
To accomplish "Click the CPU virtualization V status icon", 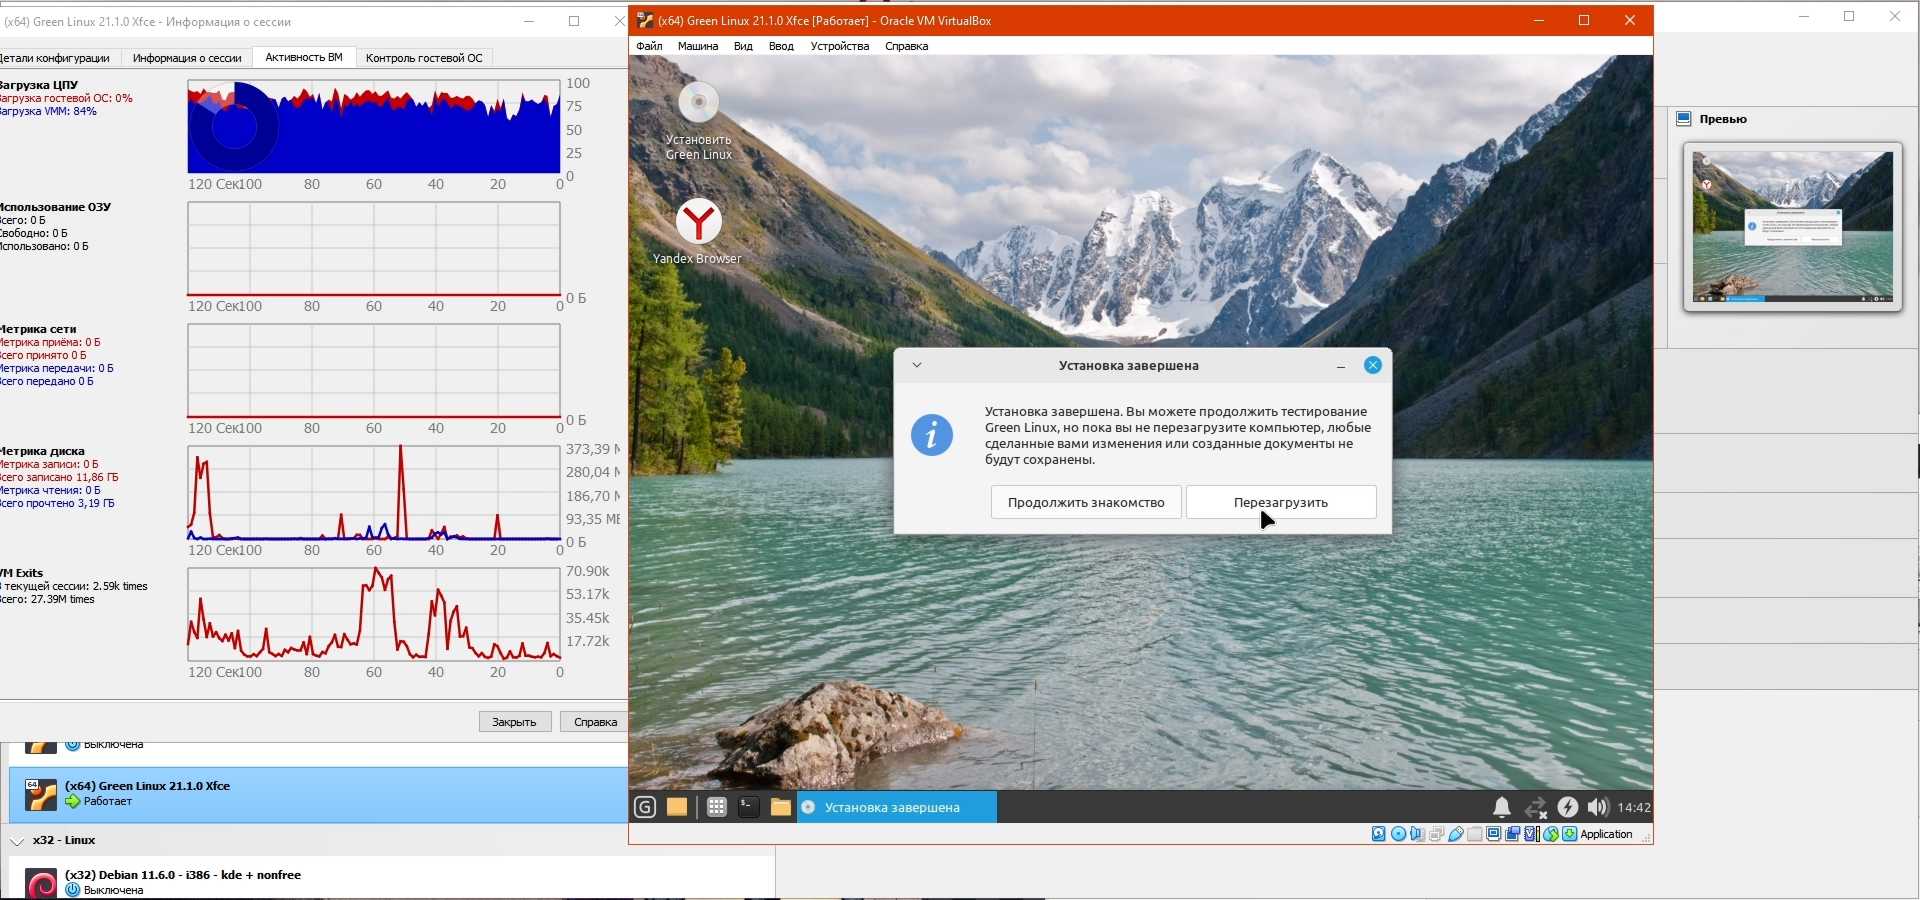I will pyautogui.click(x=1531, y=834).
